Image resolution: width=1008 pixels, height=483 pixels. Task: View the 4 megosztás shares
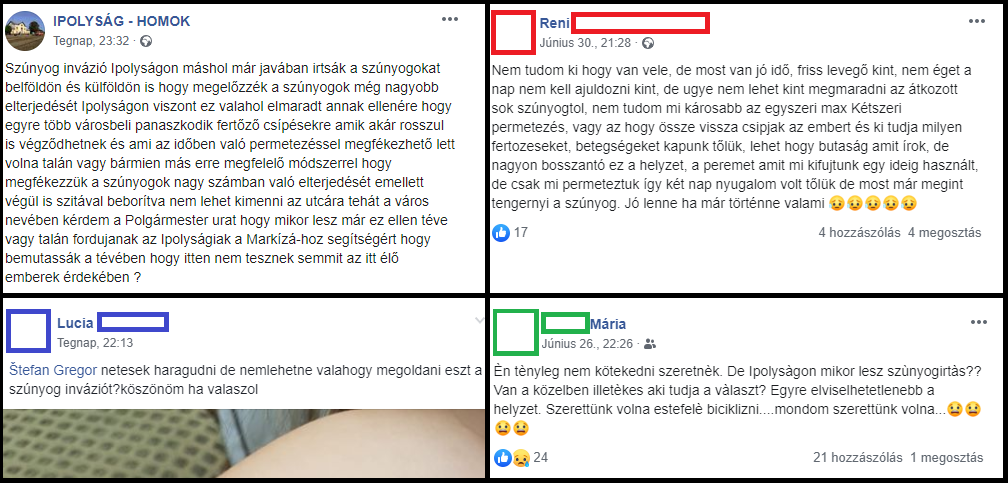pyautogui.click(x=944, y=233)
